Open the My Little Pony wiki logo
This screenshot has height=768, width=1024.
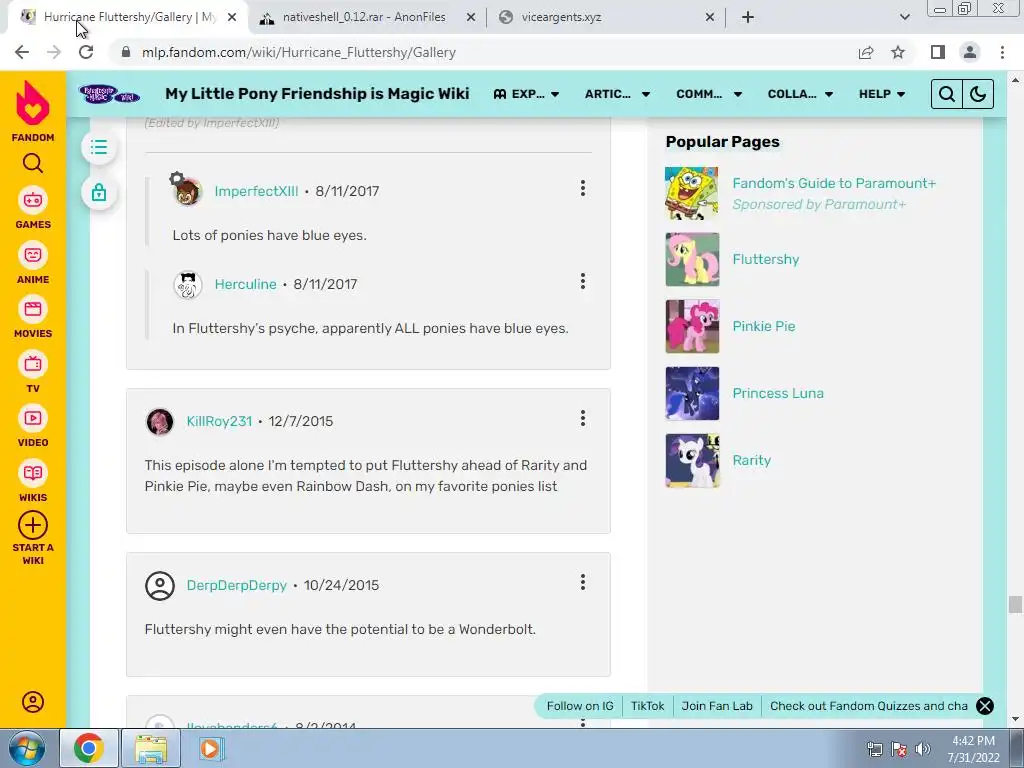(109, 94)
